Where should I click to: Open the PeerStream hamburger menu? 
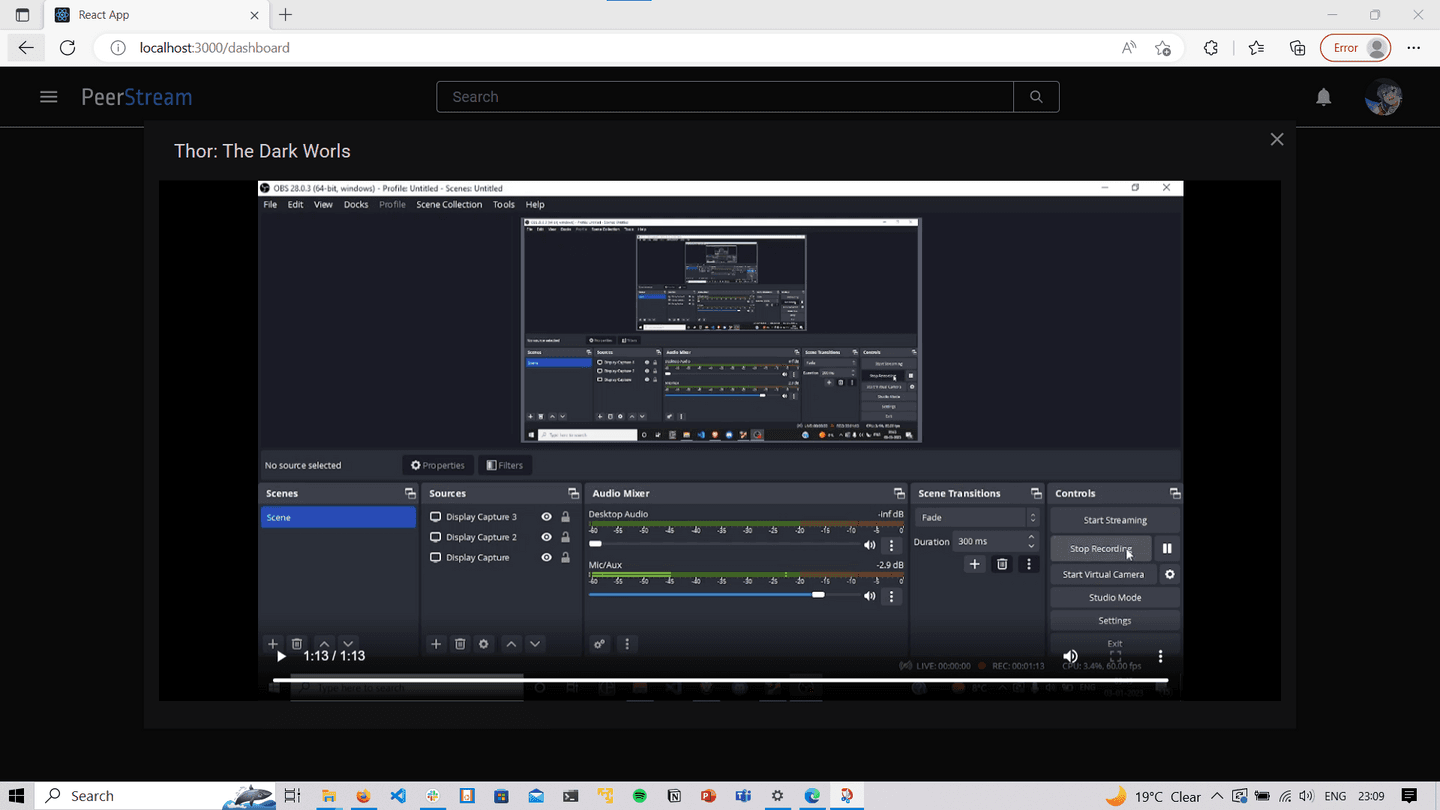[x=48, y=97]
